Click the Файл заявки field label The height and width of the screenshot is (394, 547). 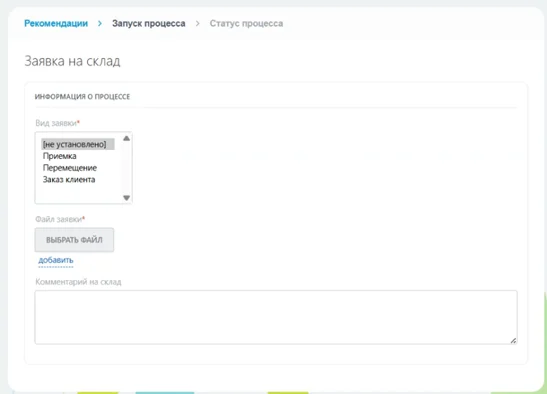point(60,219)
